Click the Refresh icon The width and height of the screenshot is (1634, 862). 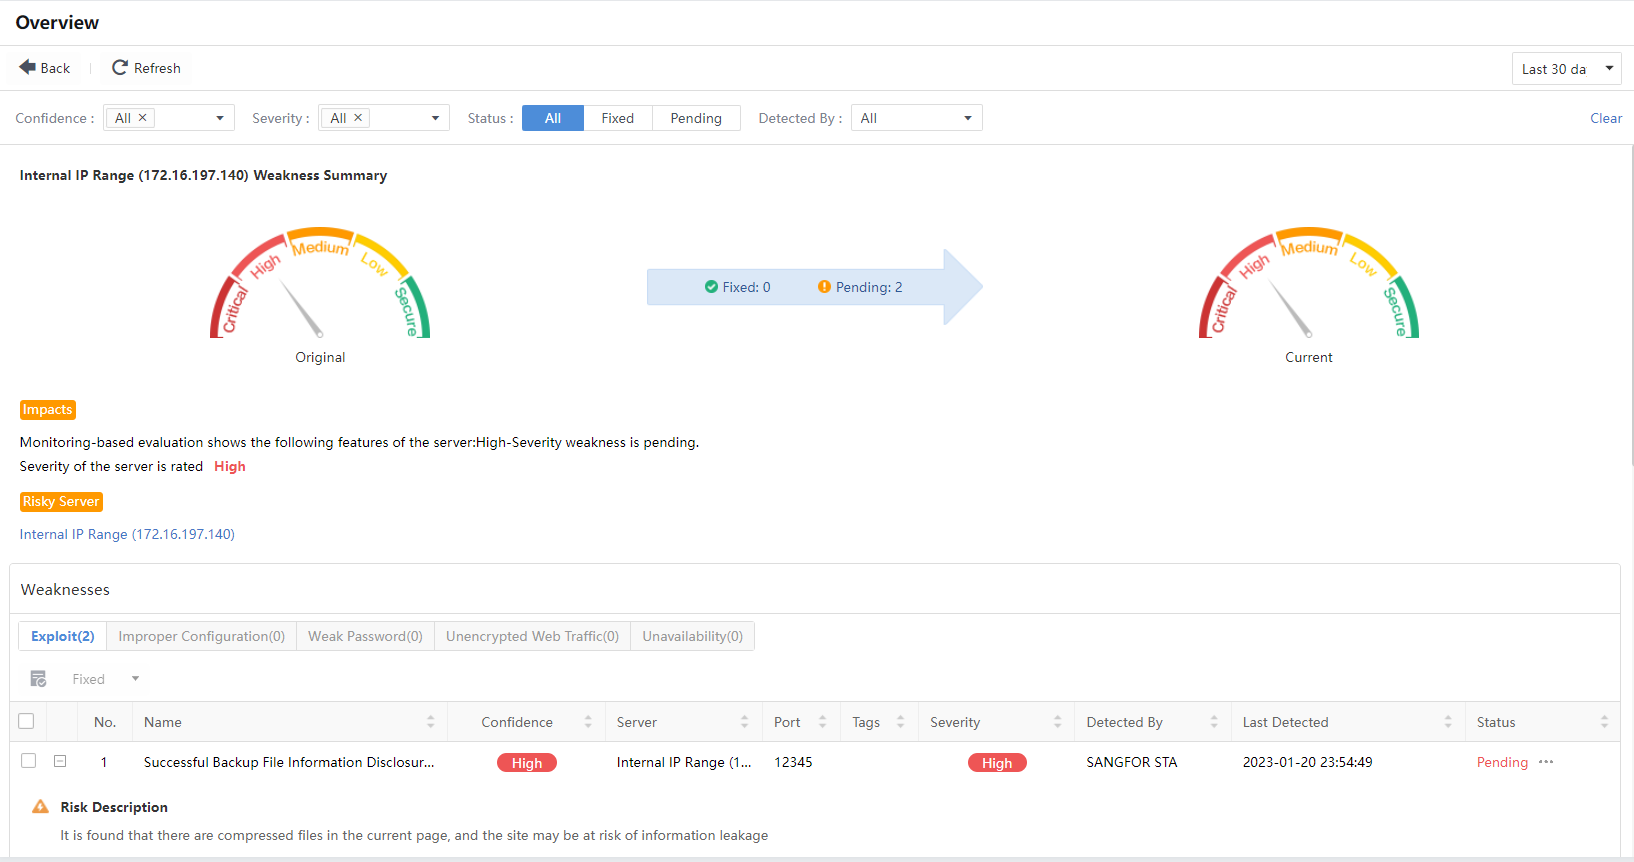120,67
